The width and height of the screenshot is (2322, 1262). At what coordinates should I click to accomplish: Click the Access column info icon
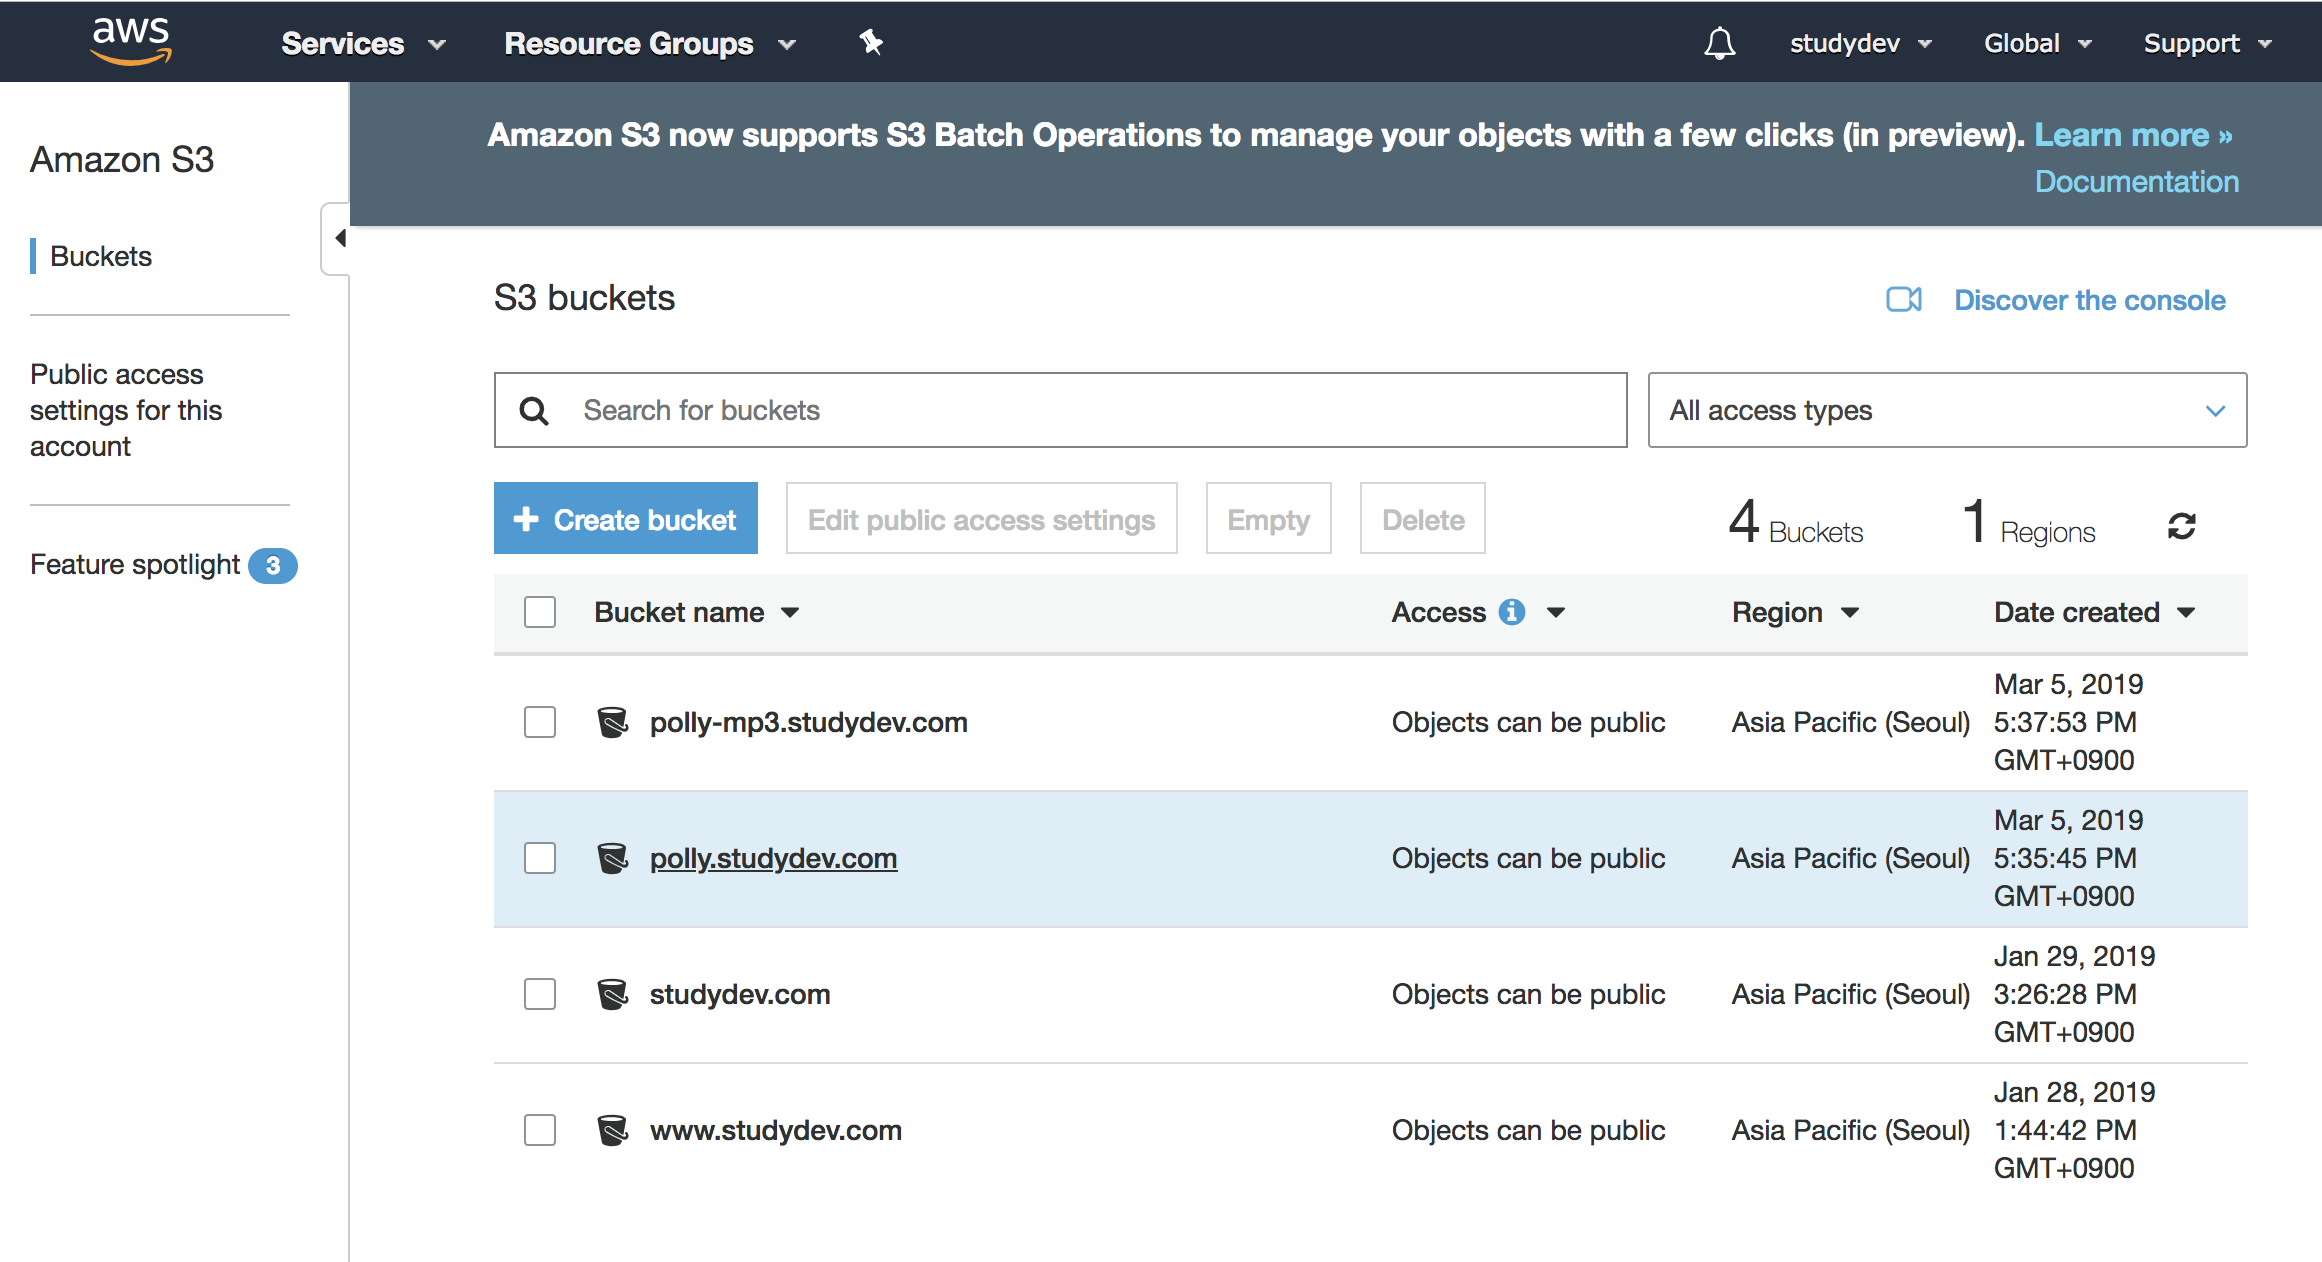[x=1512, y=612]
